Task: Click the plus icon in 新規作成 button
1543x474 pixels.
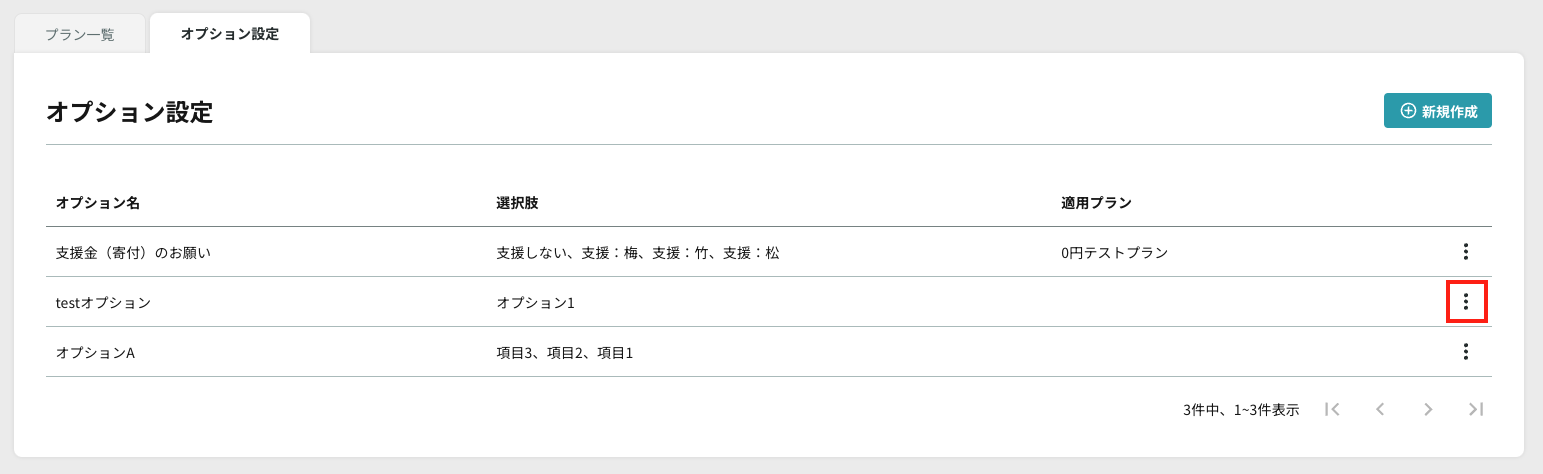Action: pos(1408,111)
